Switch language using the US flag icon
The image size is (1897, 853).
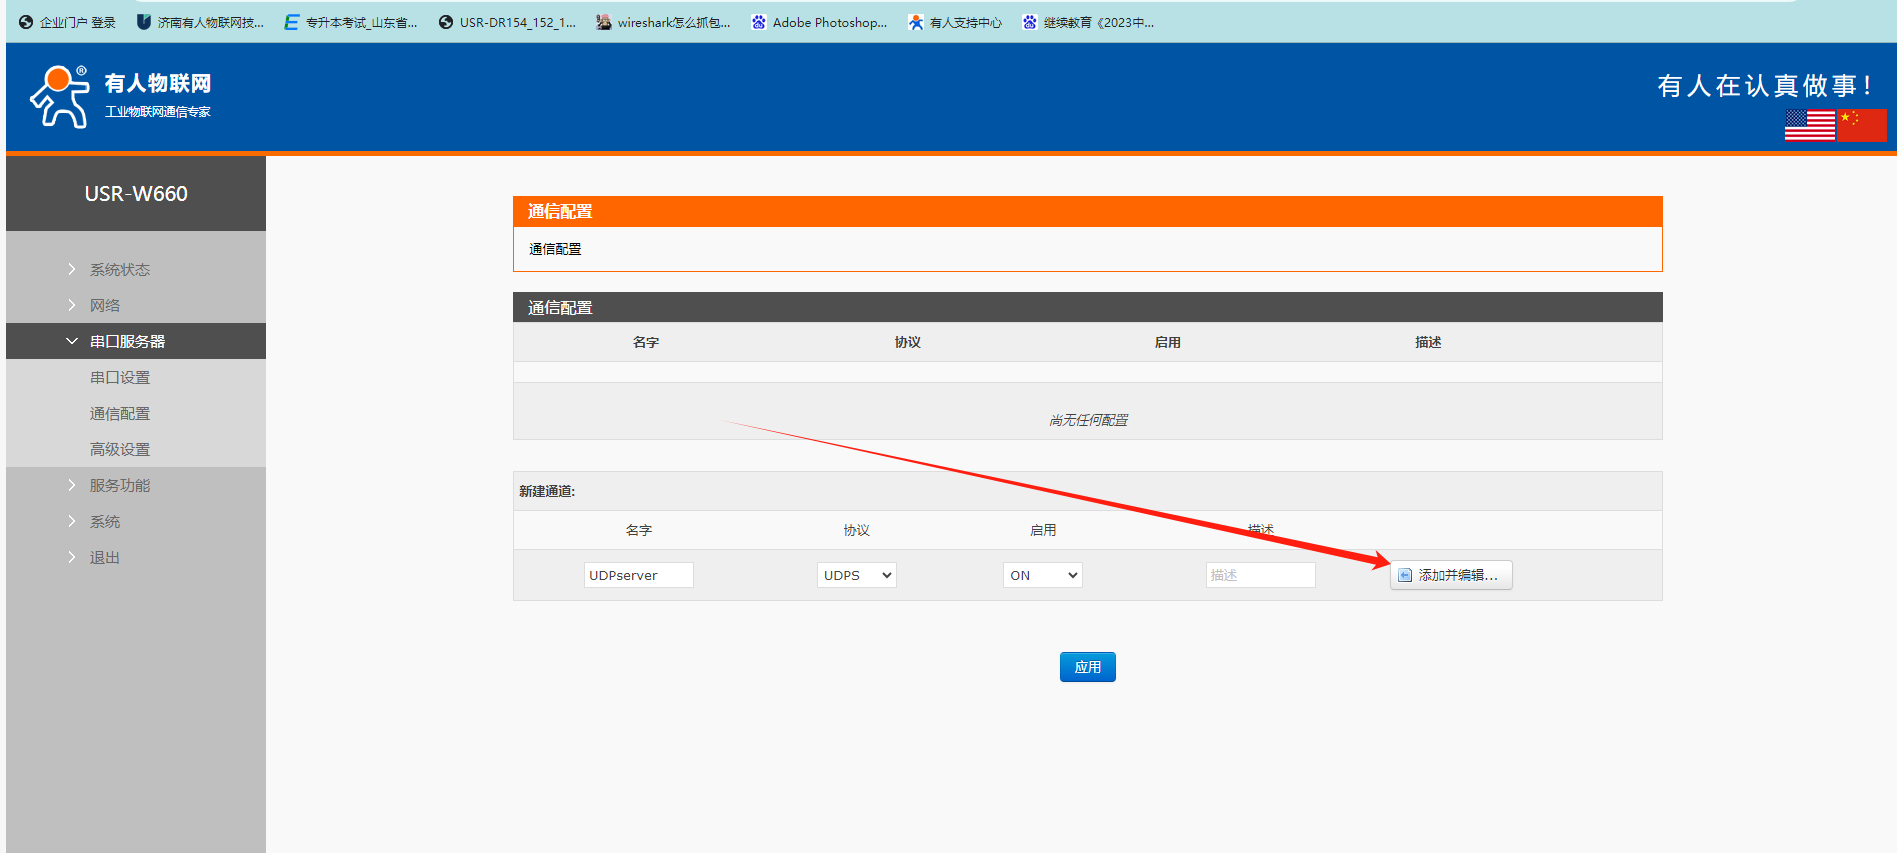coord(1809,125)
